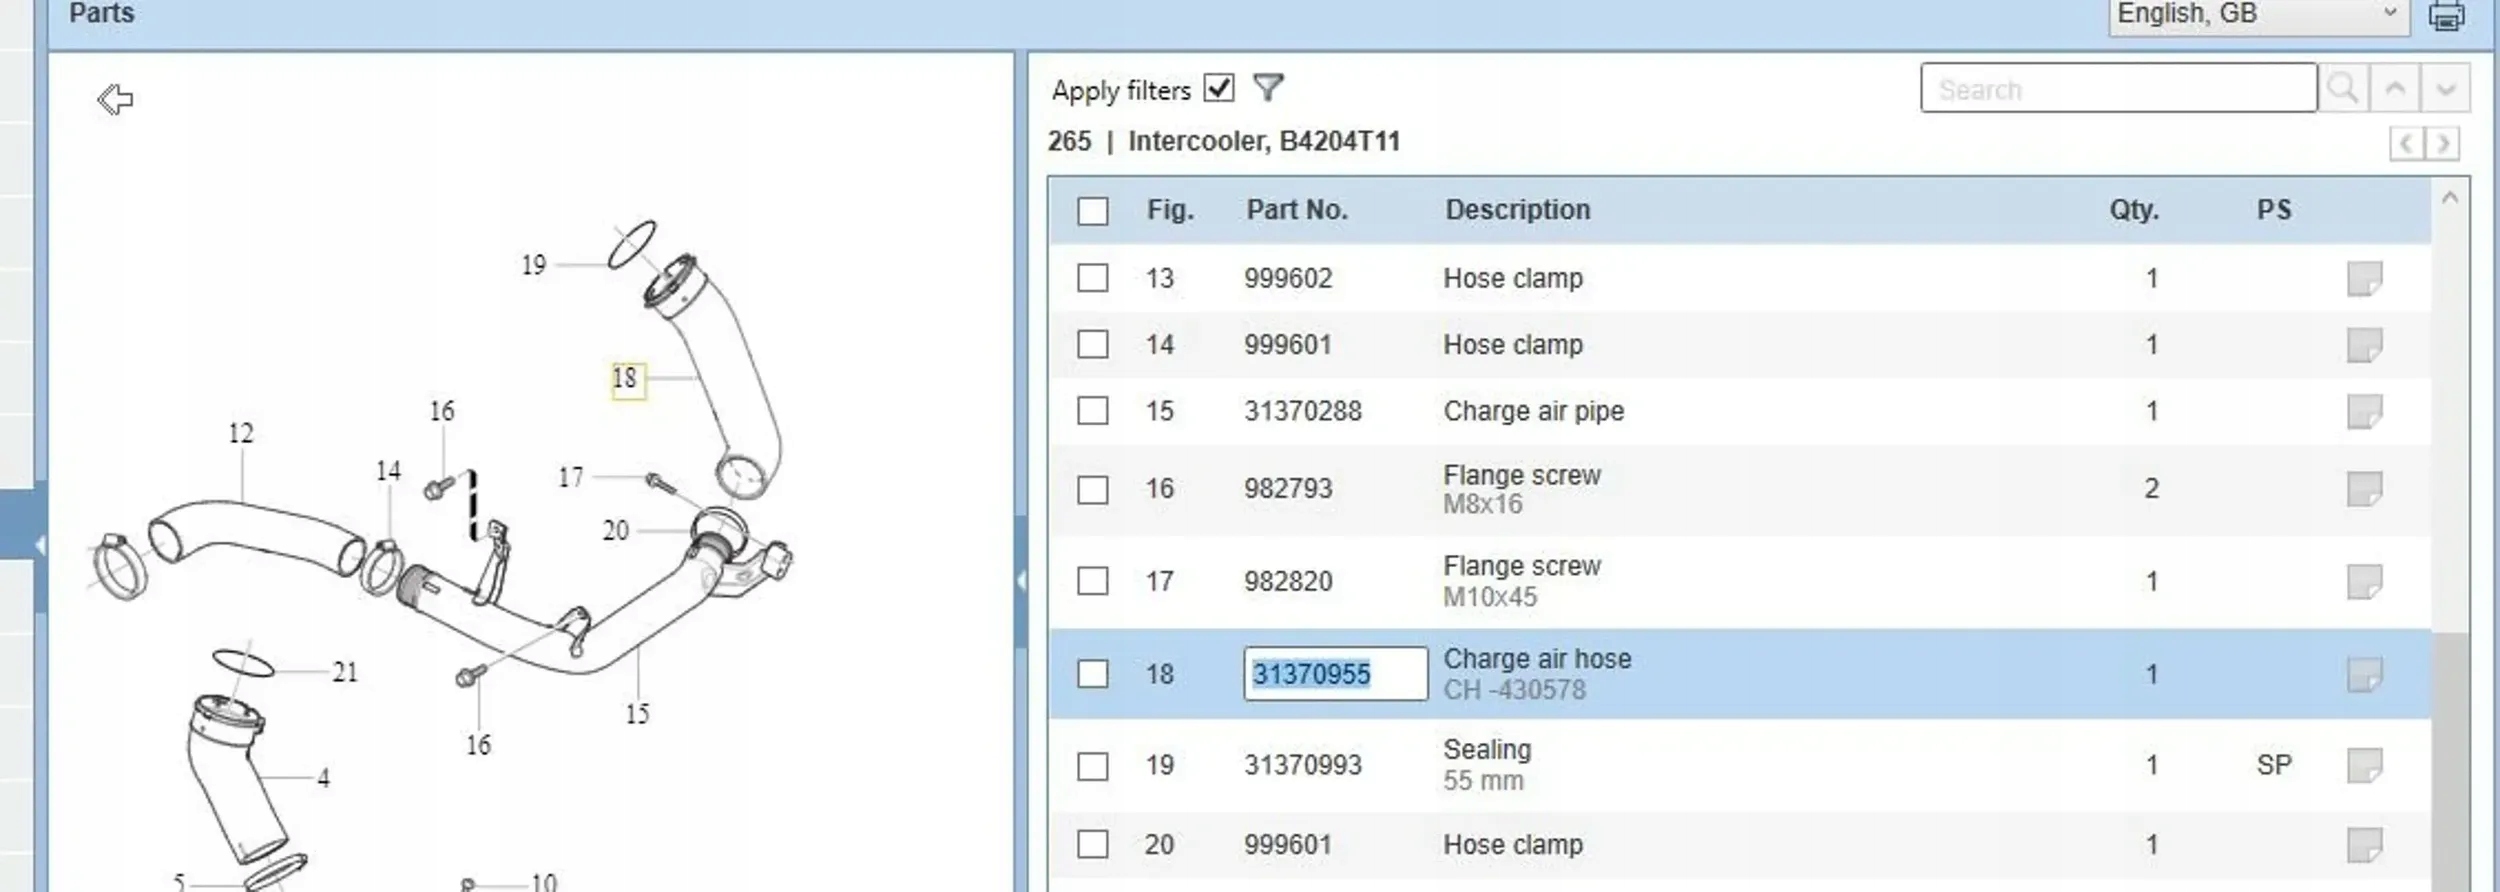Select callout 21 in the diagram
The image size is (2500, 892).
point(345,672)
